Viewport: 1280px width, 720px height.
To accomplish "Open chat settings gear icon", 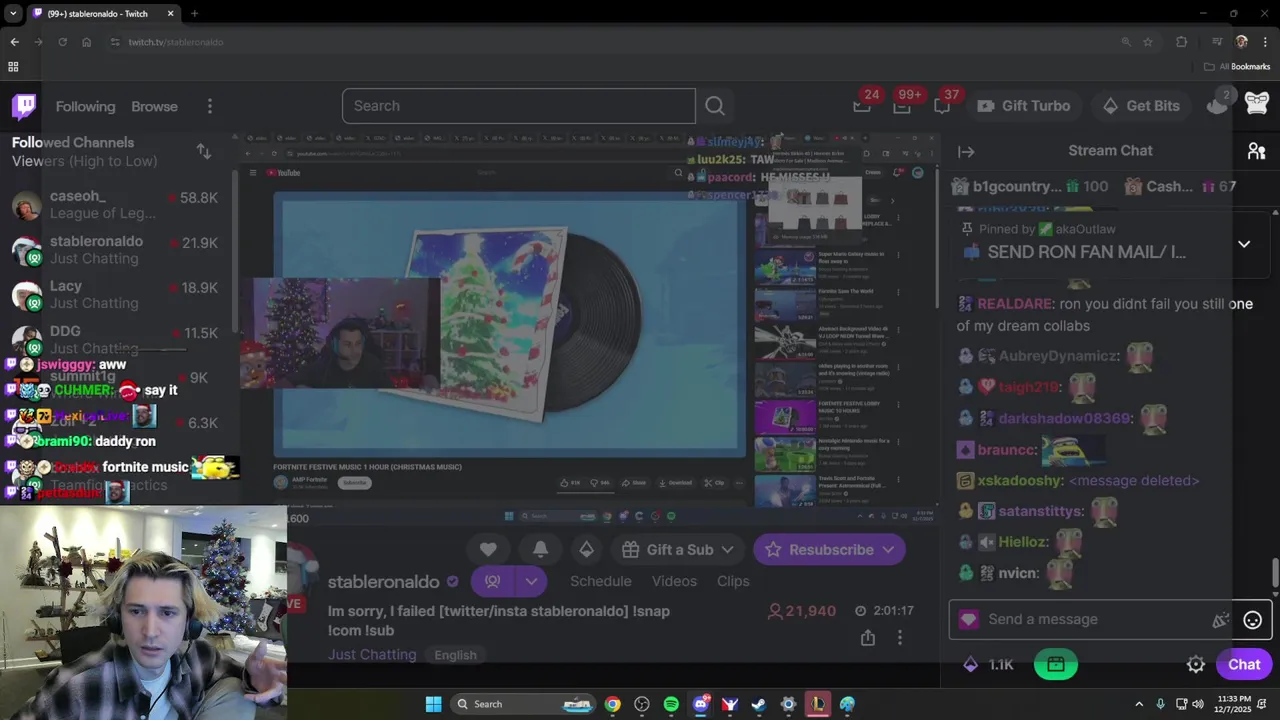I will (x=1196, y=664).
